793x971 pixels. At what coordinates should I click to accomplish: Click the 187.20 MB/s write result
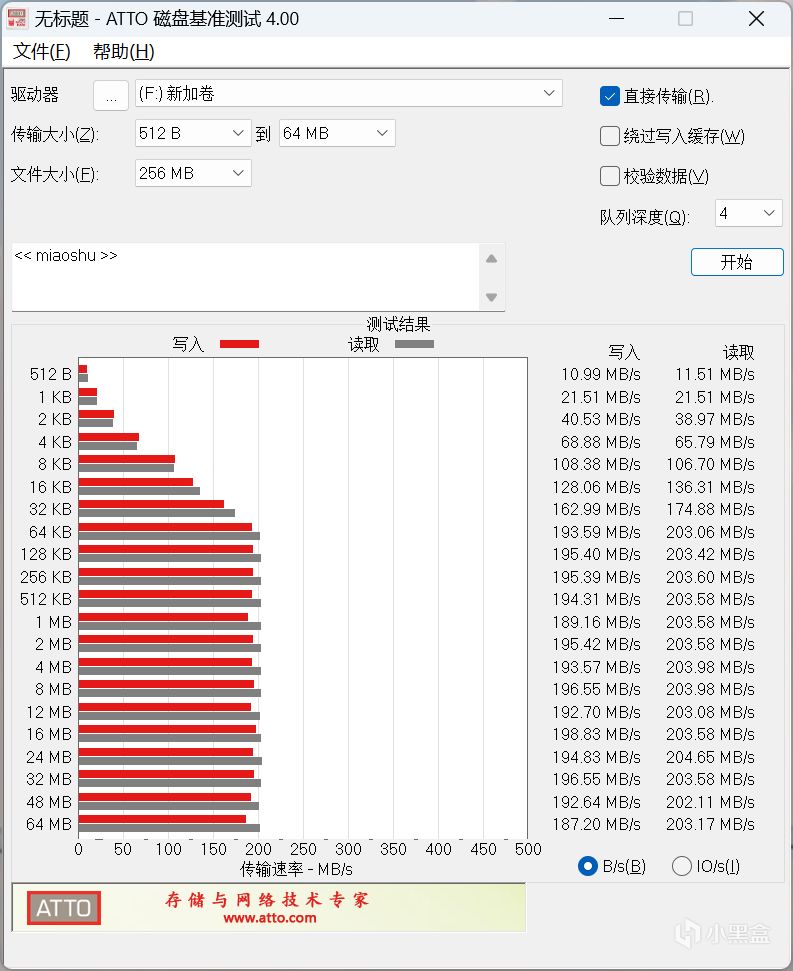pos(596,824)
